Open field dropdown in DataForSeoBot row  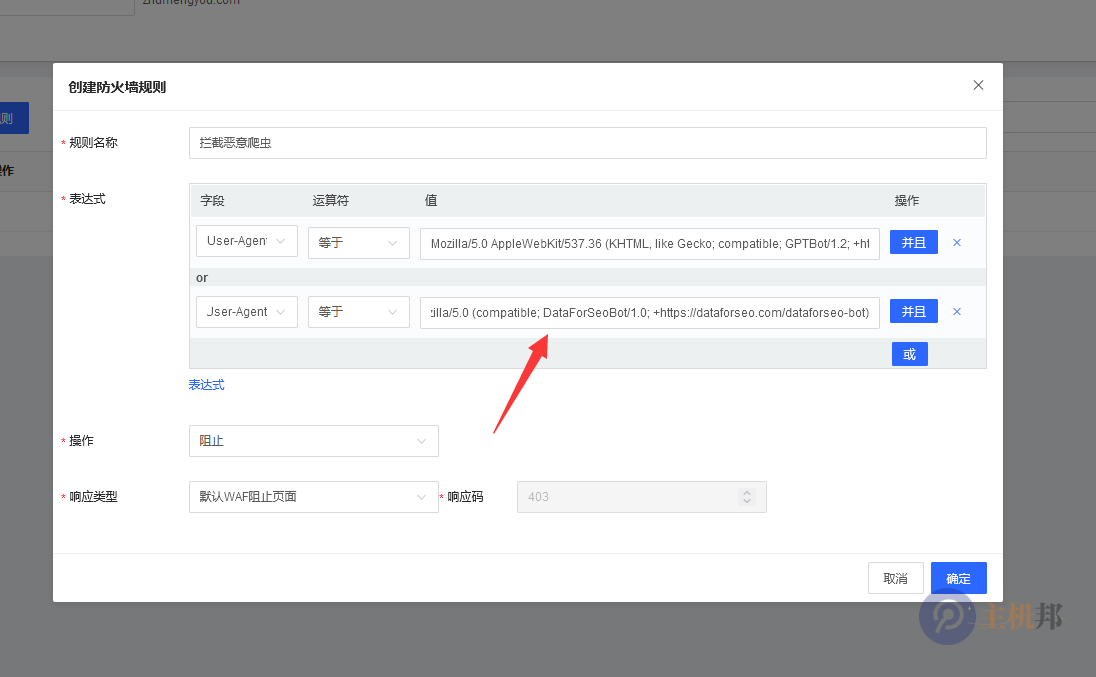[247, 312]
